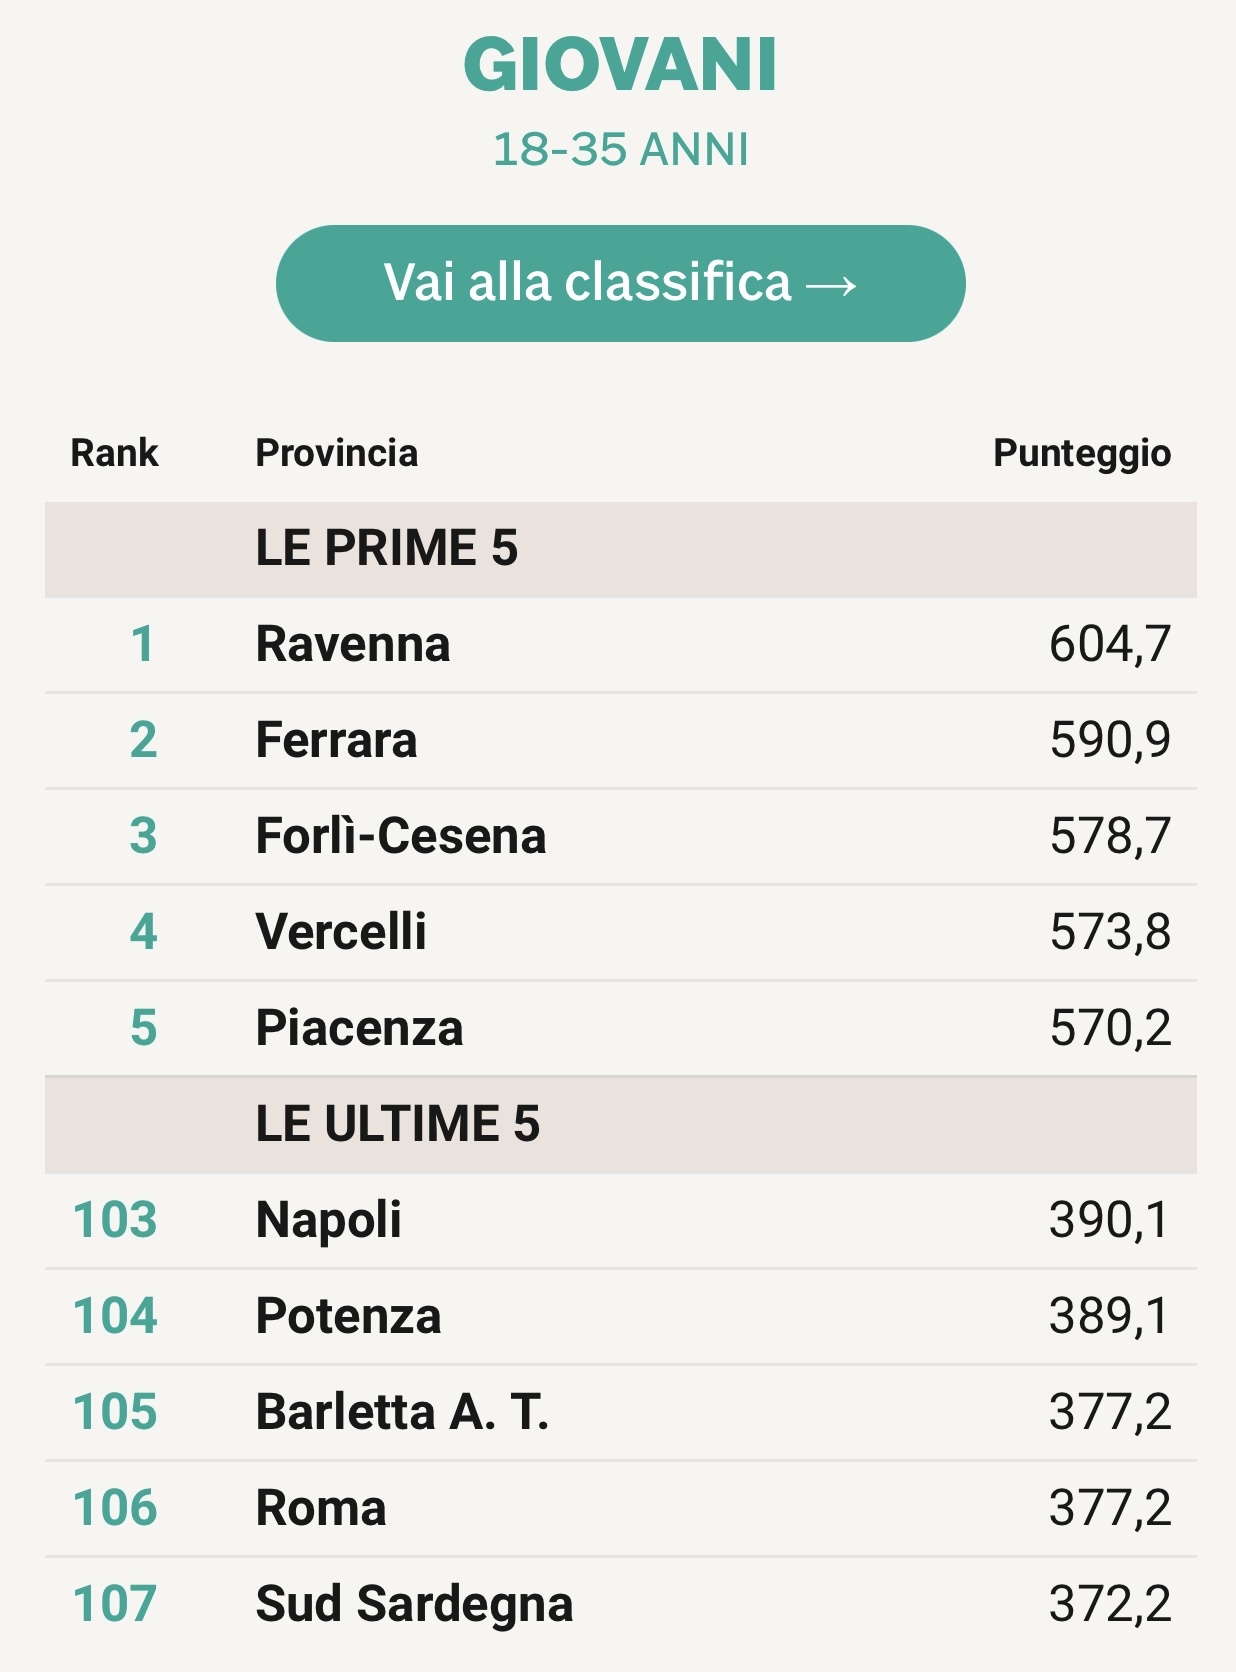Click the LE ULTIME 5 section header
Image resolution: width=1236 pixels, height=1672 pixels.
[x=398, y=1124]
